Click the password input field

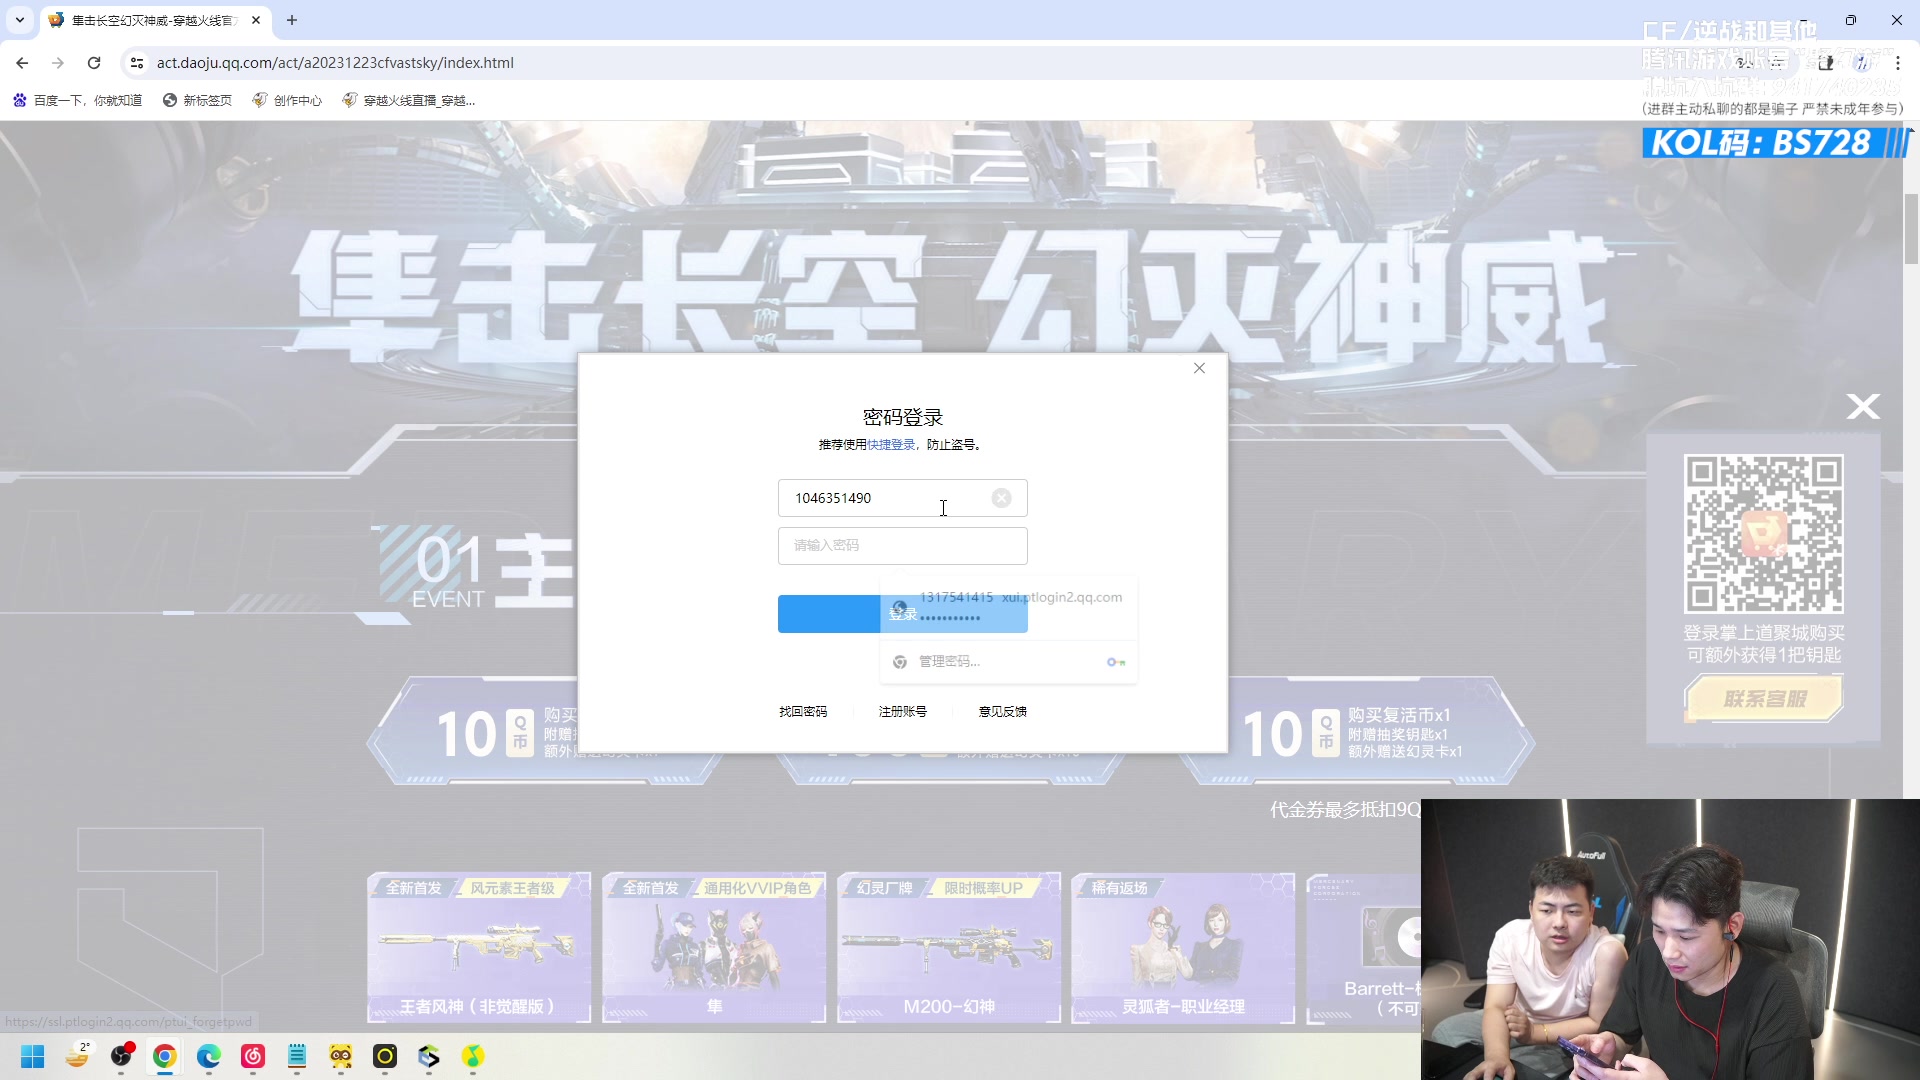click(x=902, y=546)
